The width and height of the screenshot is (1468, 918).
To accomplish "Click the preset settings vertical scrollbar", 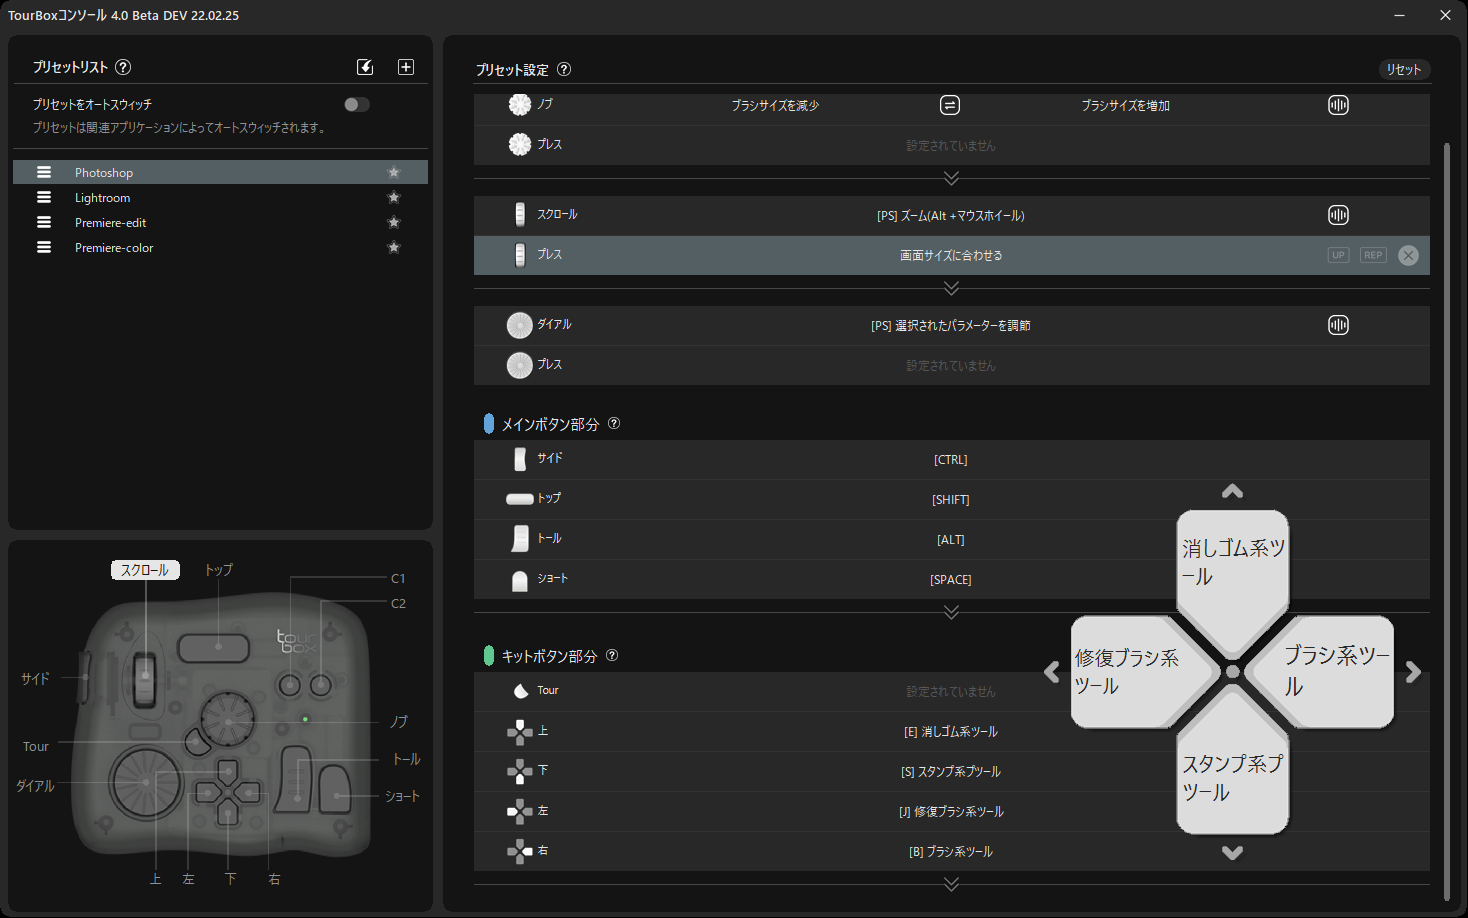I will (1446, 520).
